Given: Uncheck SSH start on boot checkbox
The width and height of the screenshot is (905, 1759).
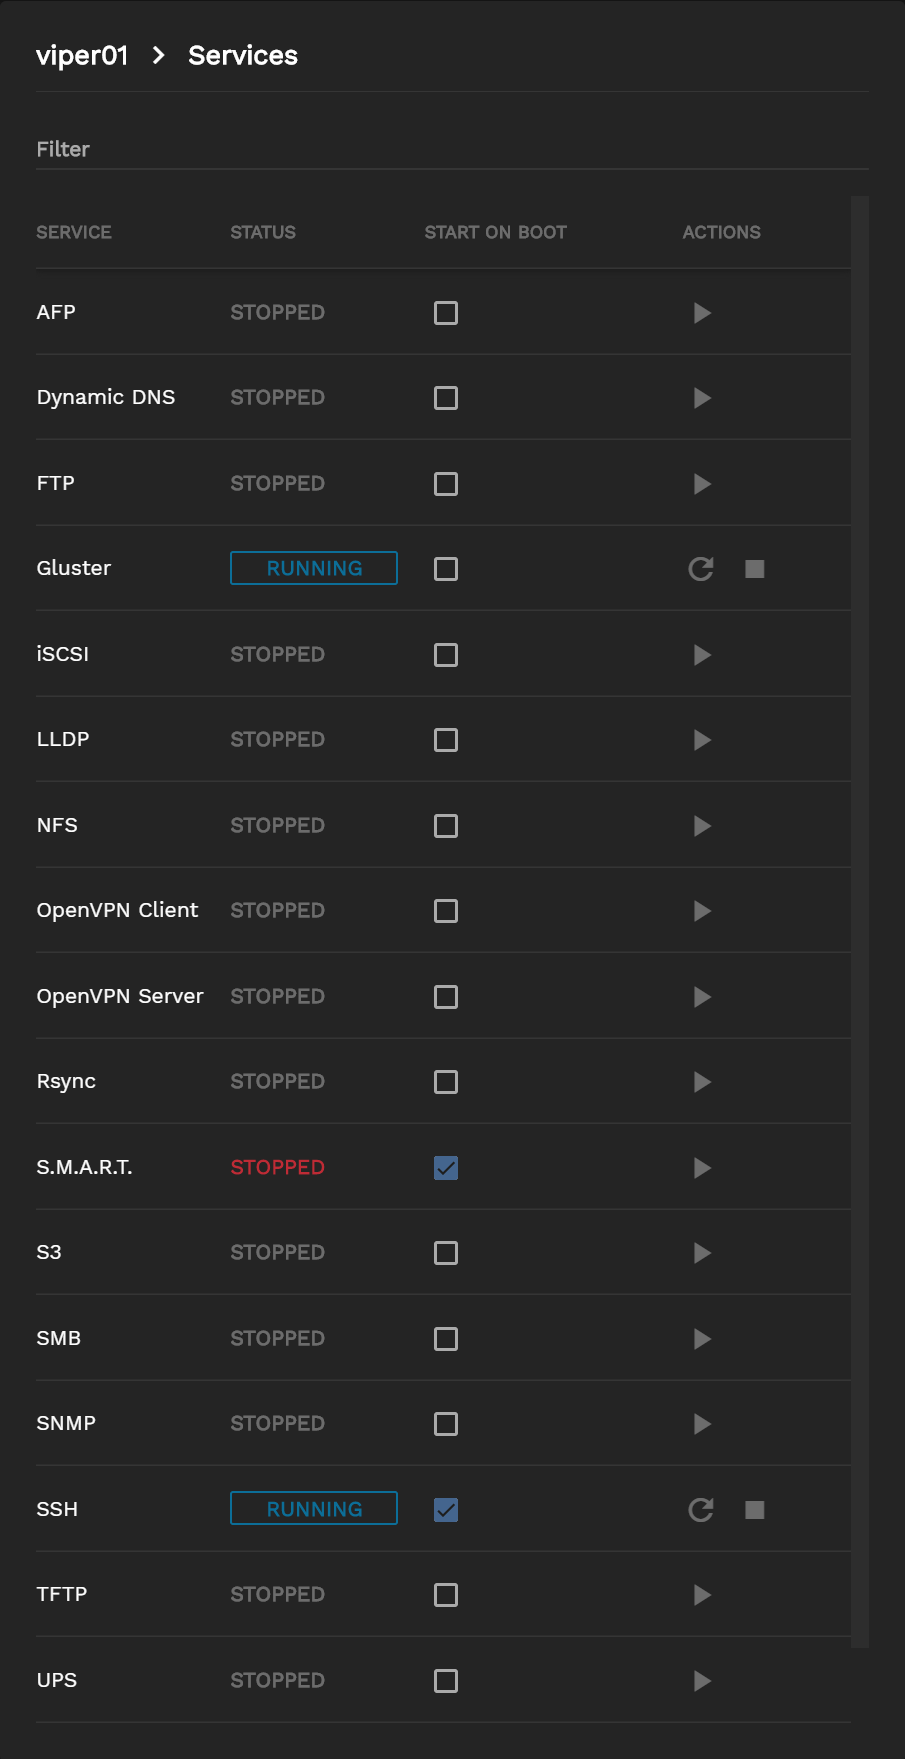Looking at the screenshot, I should 446,1510.
